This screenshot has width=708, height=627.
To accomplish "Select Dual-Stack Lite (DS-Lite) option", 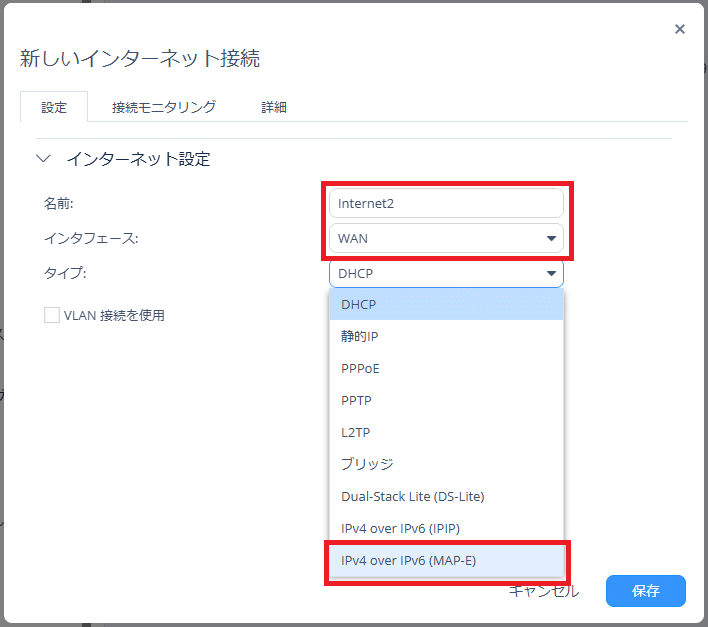I will click(446, 496).
